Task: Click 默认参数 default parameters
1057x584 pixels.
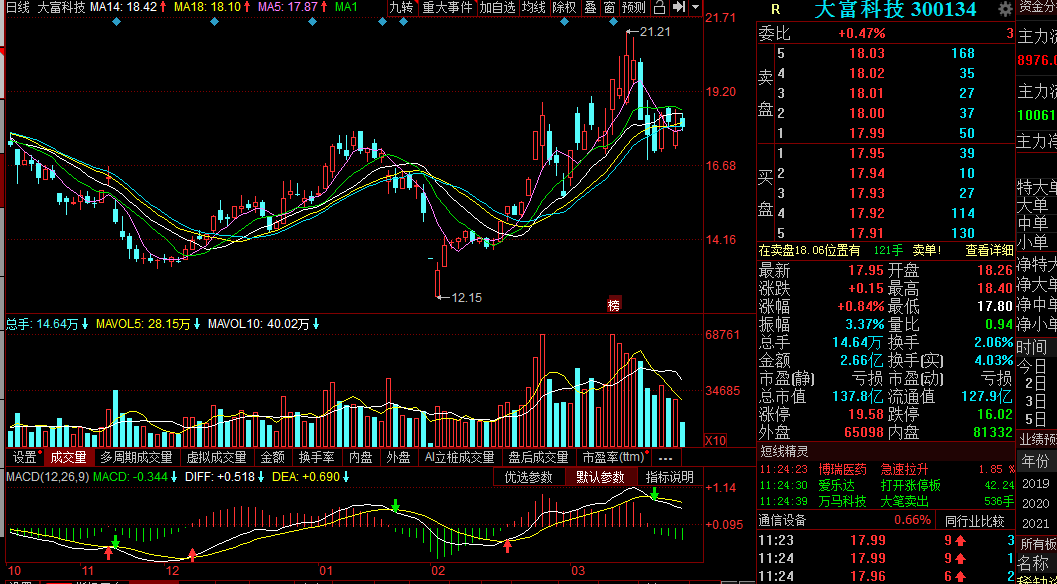Action: [600, 477]
